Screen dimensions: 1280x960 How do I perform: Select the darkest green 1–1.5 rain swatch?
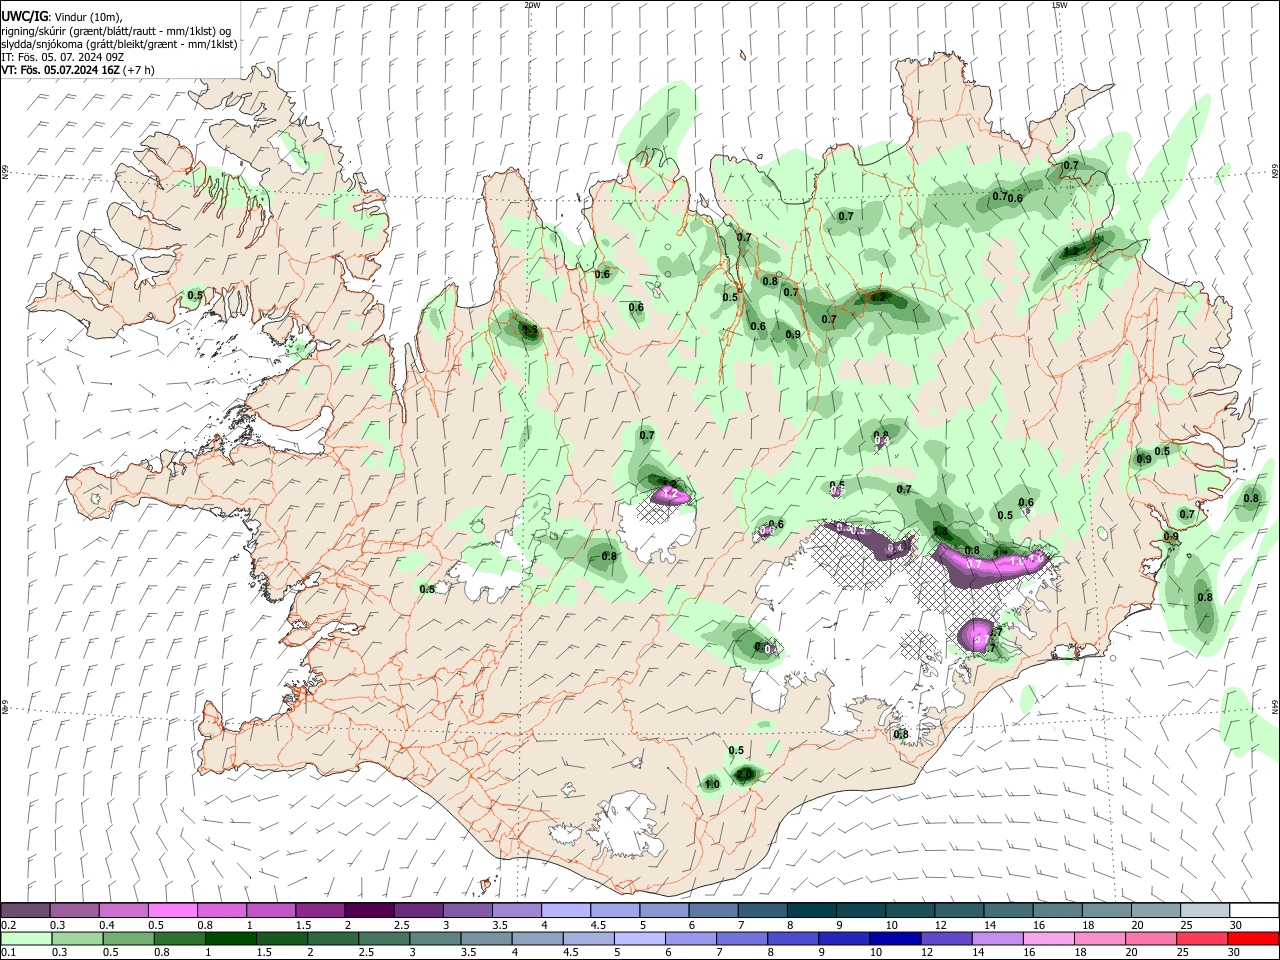click(x=232, y=939)
